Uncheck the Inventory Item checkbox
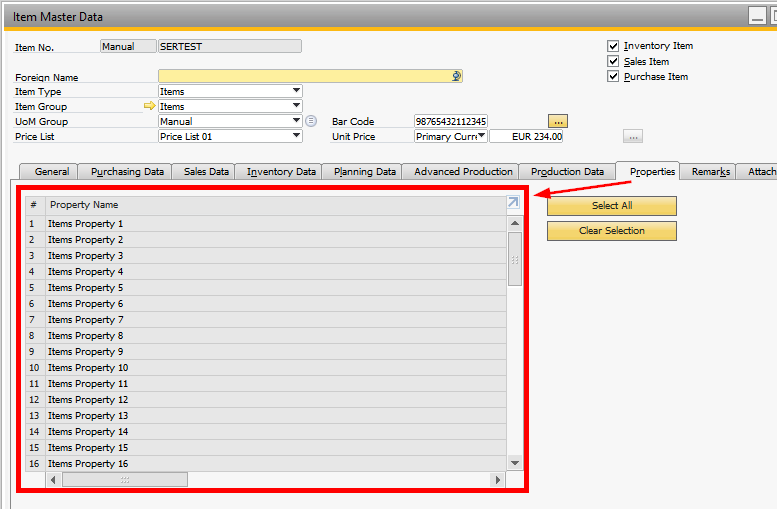The width and height of the screenshot is (777, 509). pos(613,46)
